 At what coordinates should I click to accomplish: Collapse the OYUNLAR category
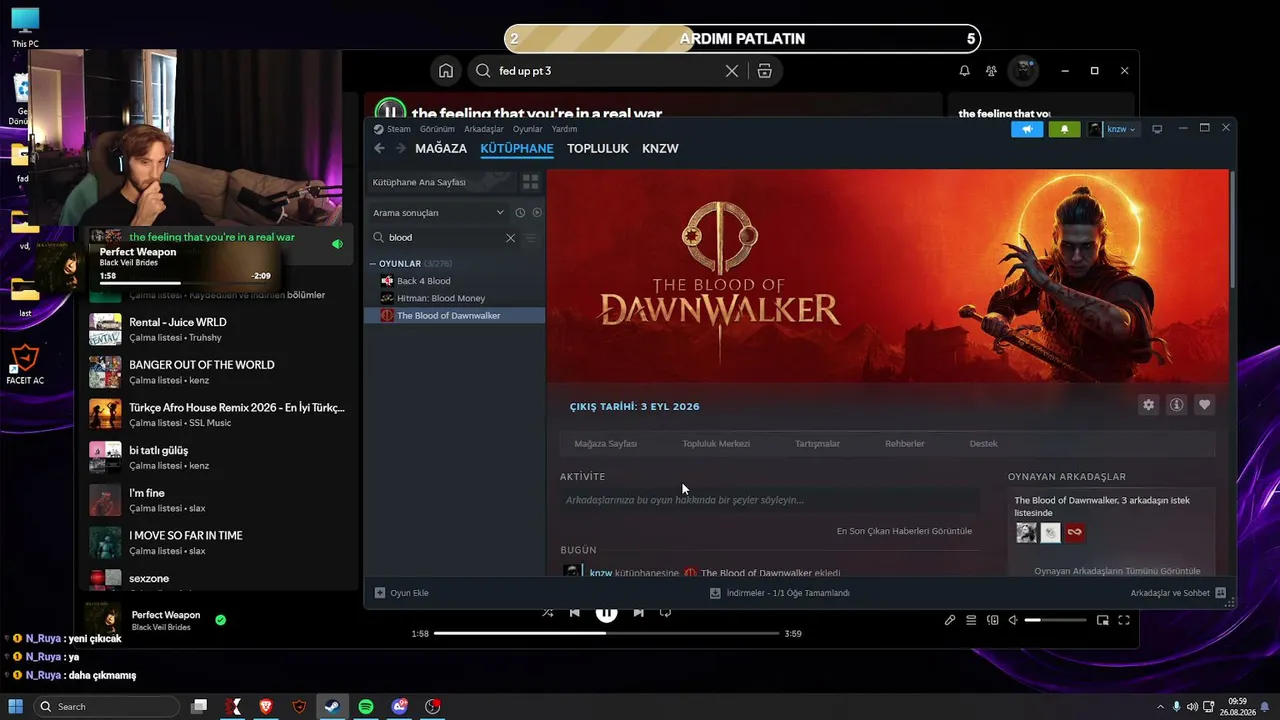pyautogui.click(x=372, y=264)
